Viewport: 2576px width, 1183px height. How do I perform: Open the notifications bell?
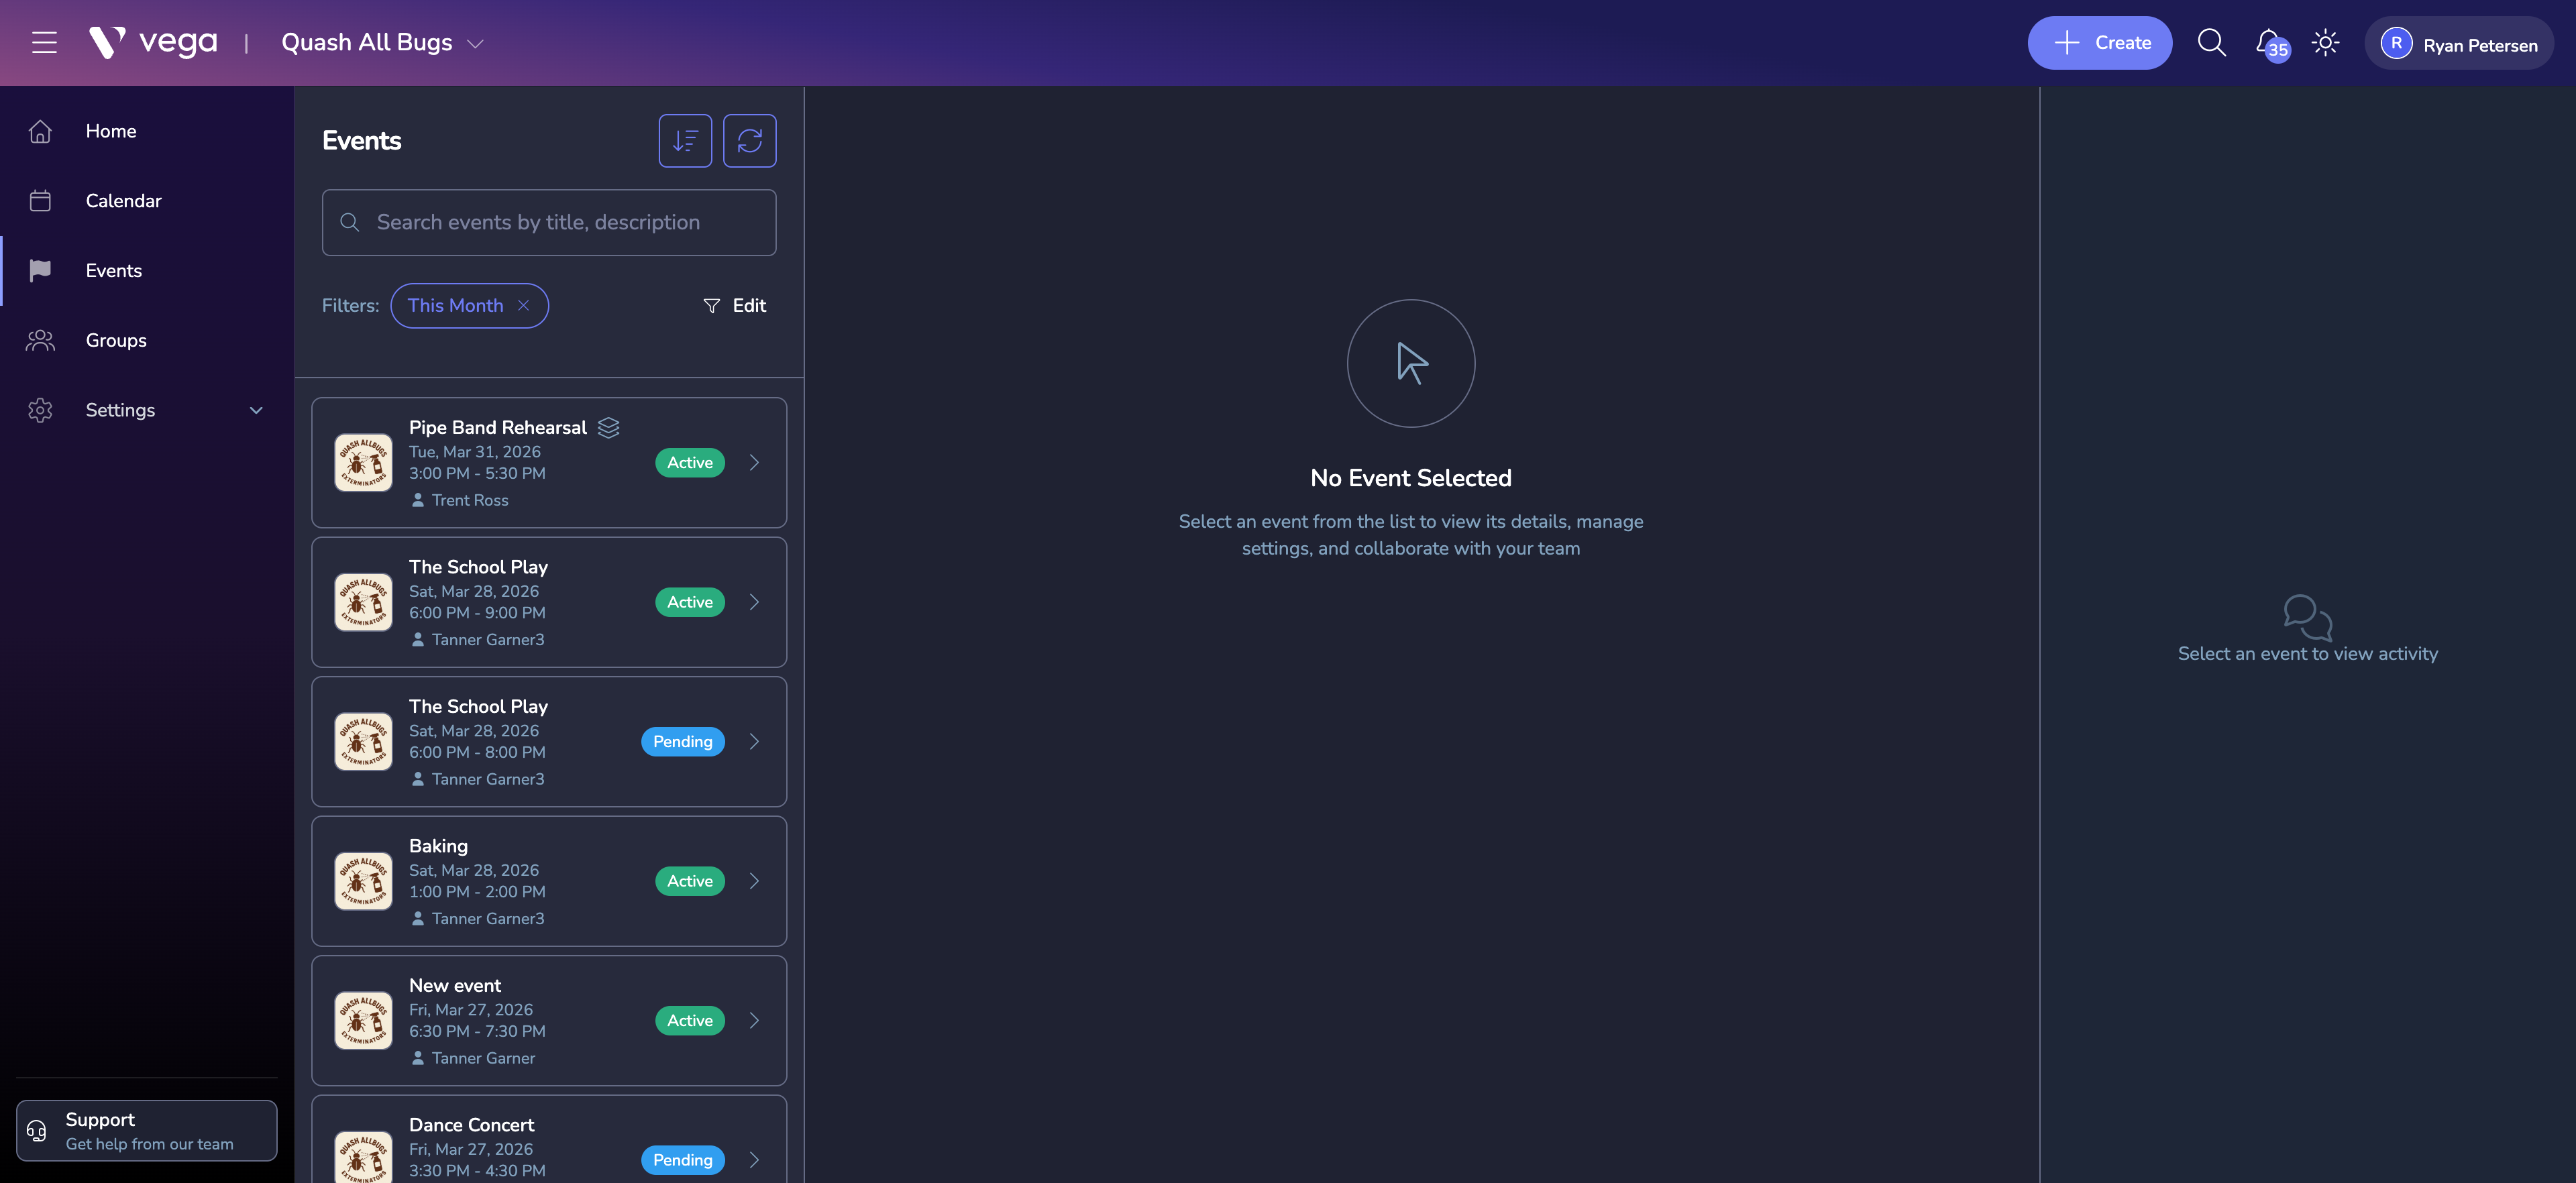point(2268,42)
